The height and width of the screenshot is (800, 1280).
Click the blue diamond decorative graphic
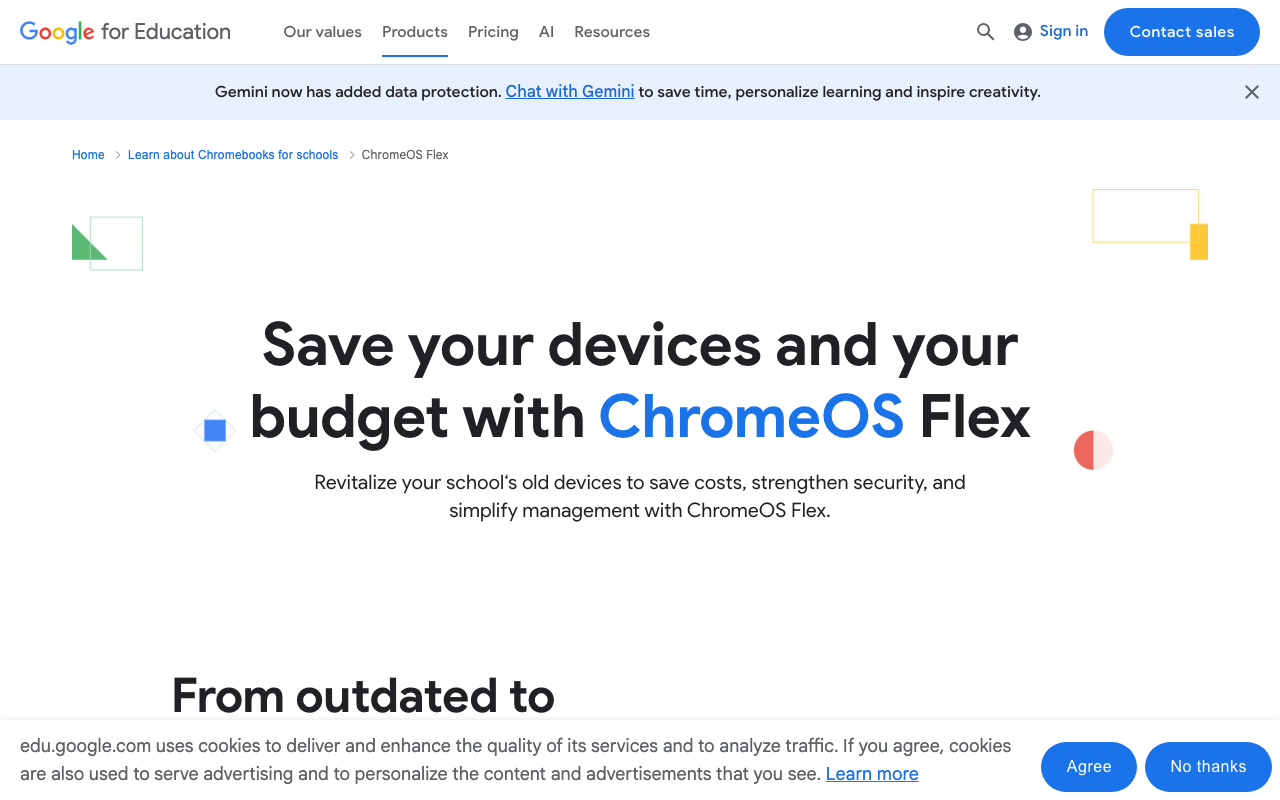214,430
